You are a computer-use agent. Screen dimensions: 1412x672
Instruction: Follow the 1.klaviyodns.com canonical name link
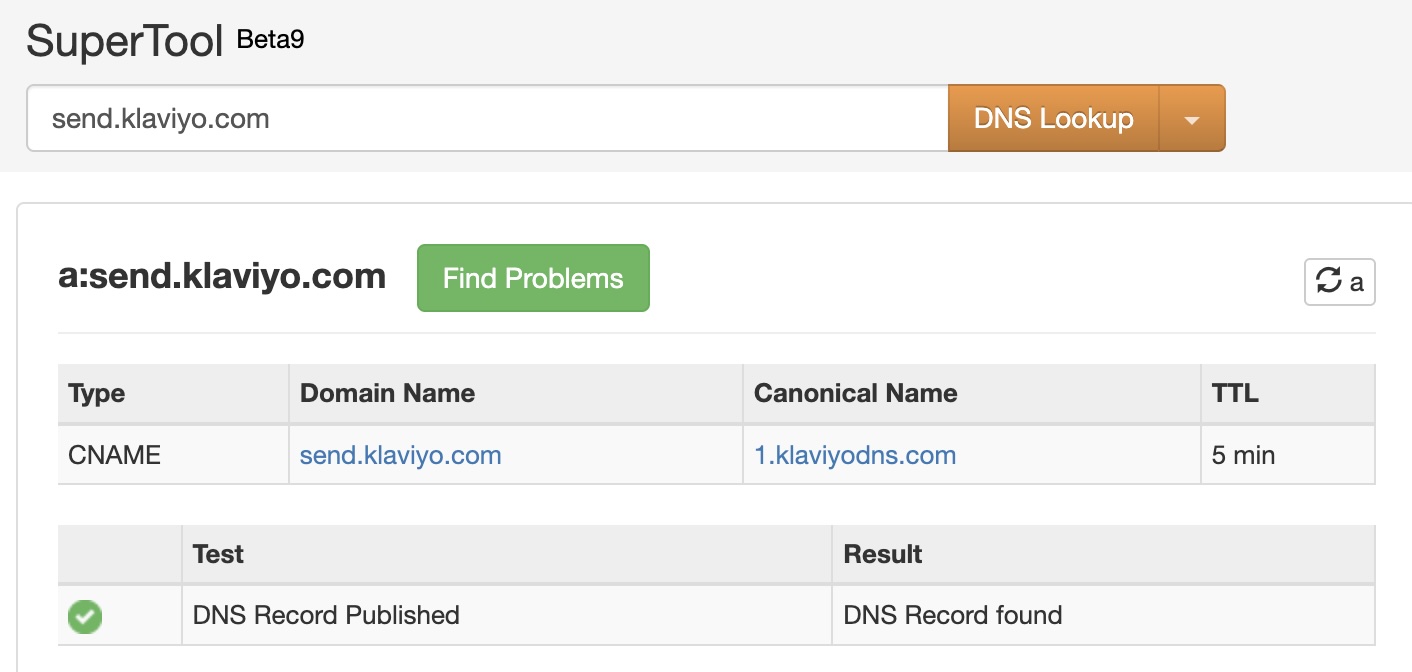point(855,456)
